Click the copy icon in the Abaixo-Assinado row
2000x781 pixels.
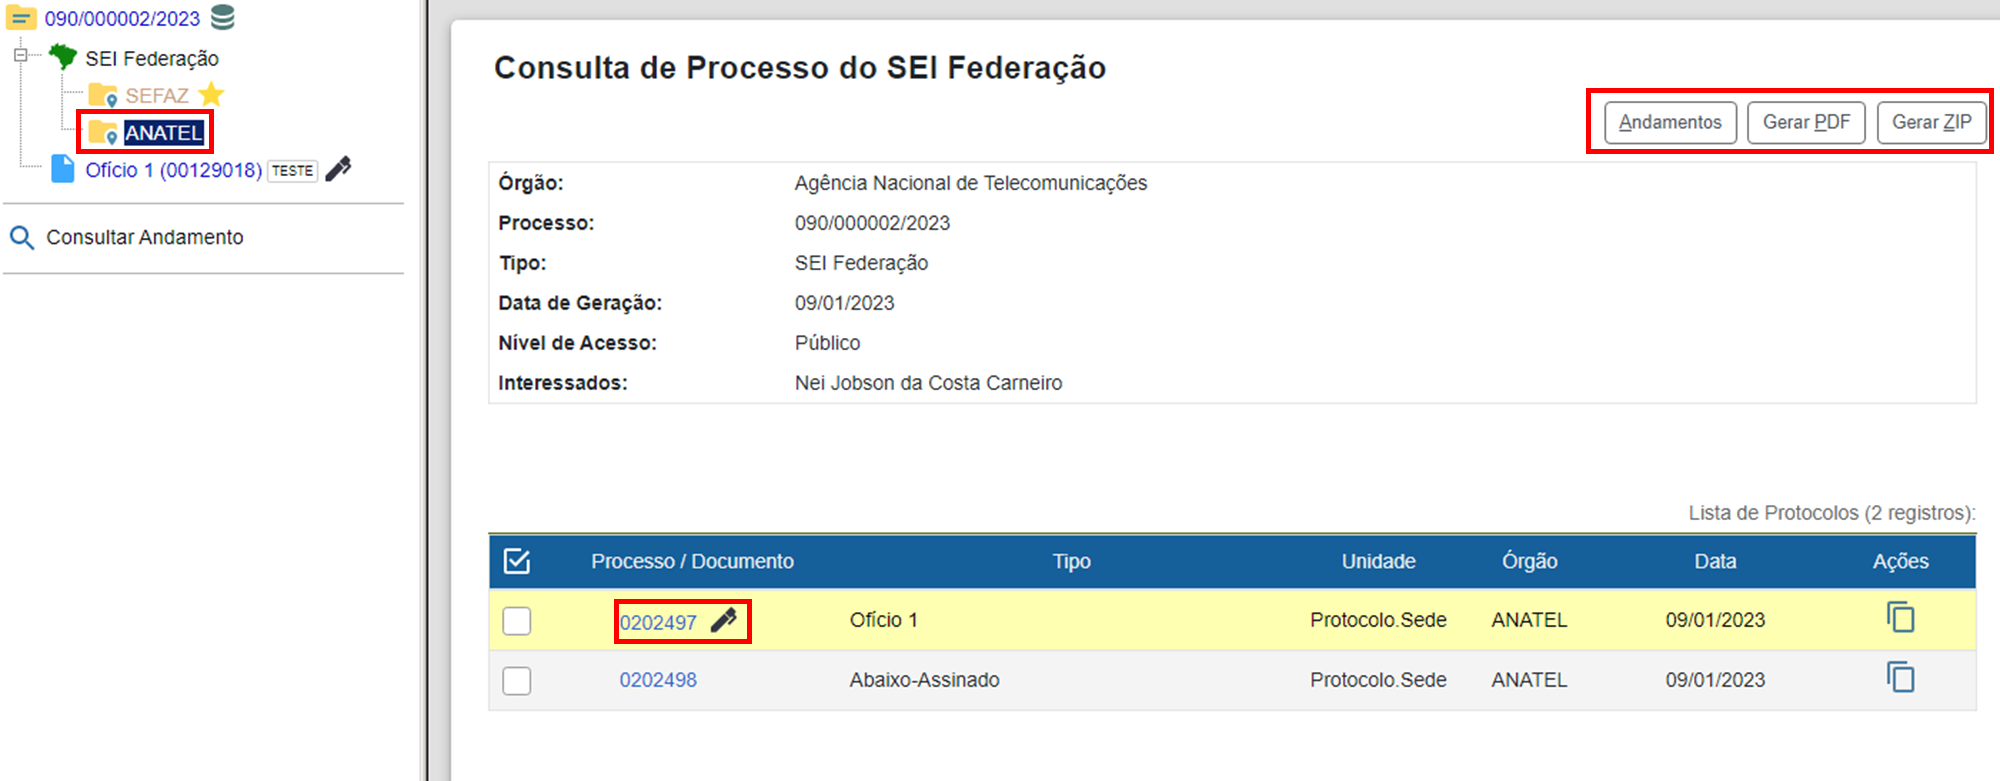[x=1900, y=677]
